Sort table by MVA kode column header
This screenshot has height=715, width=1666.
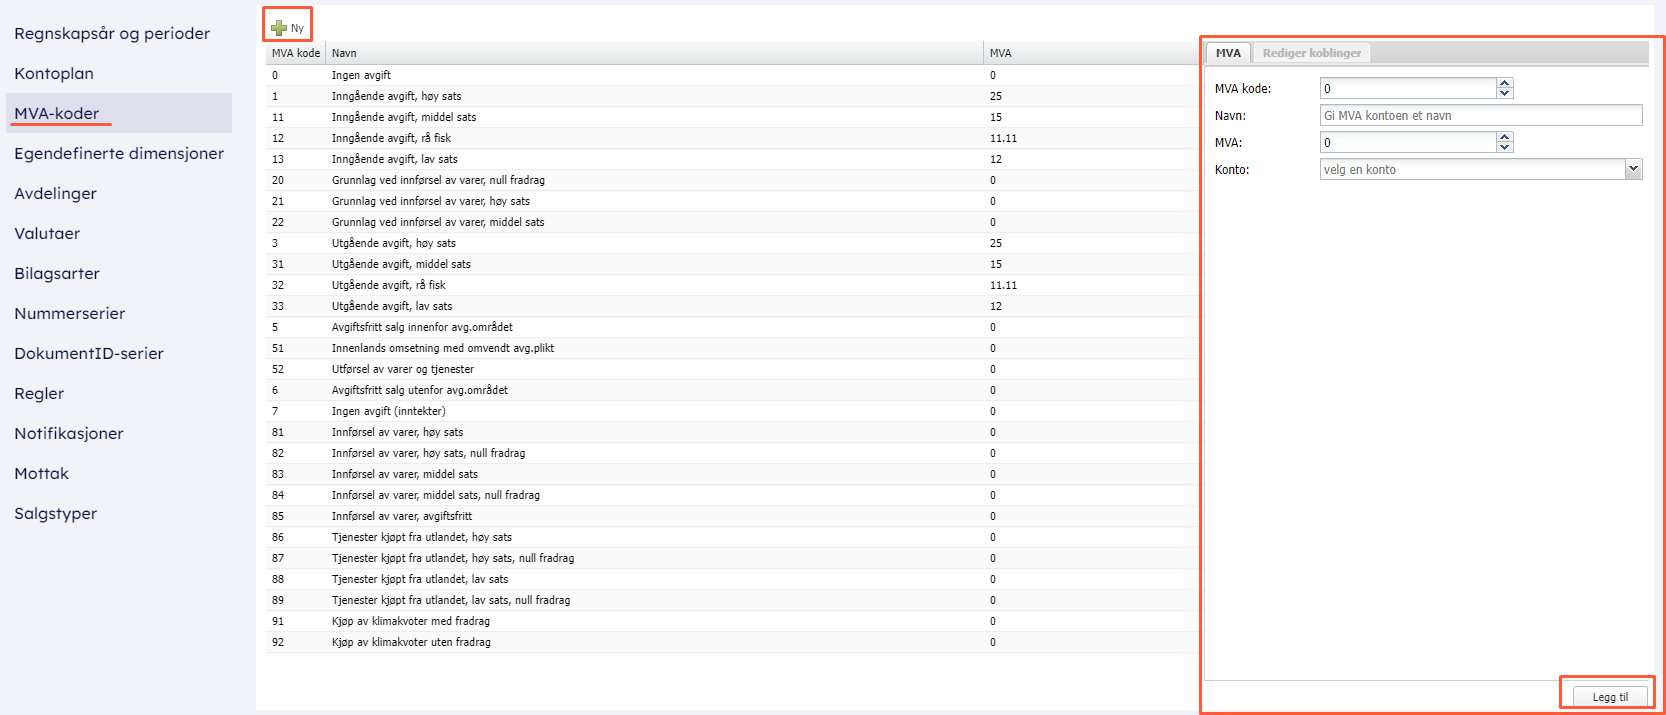[295, 53]
